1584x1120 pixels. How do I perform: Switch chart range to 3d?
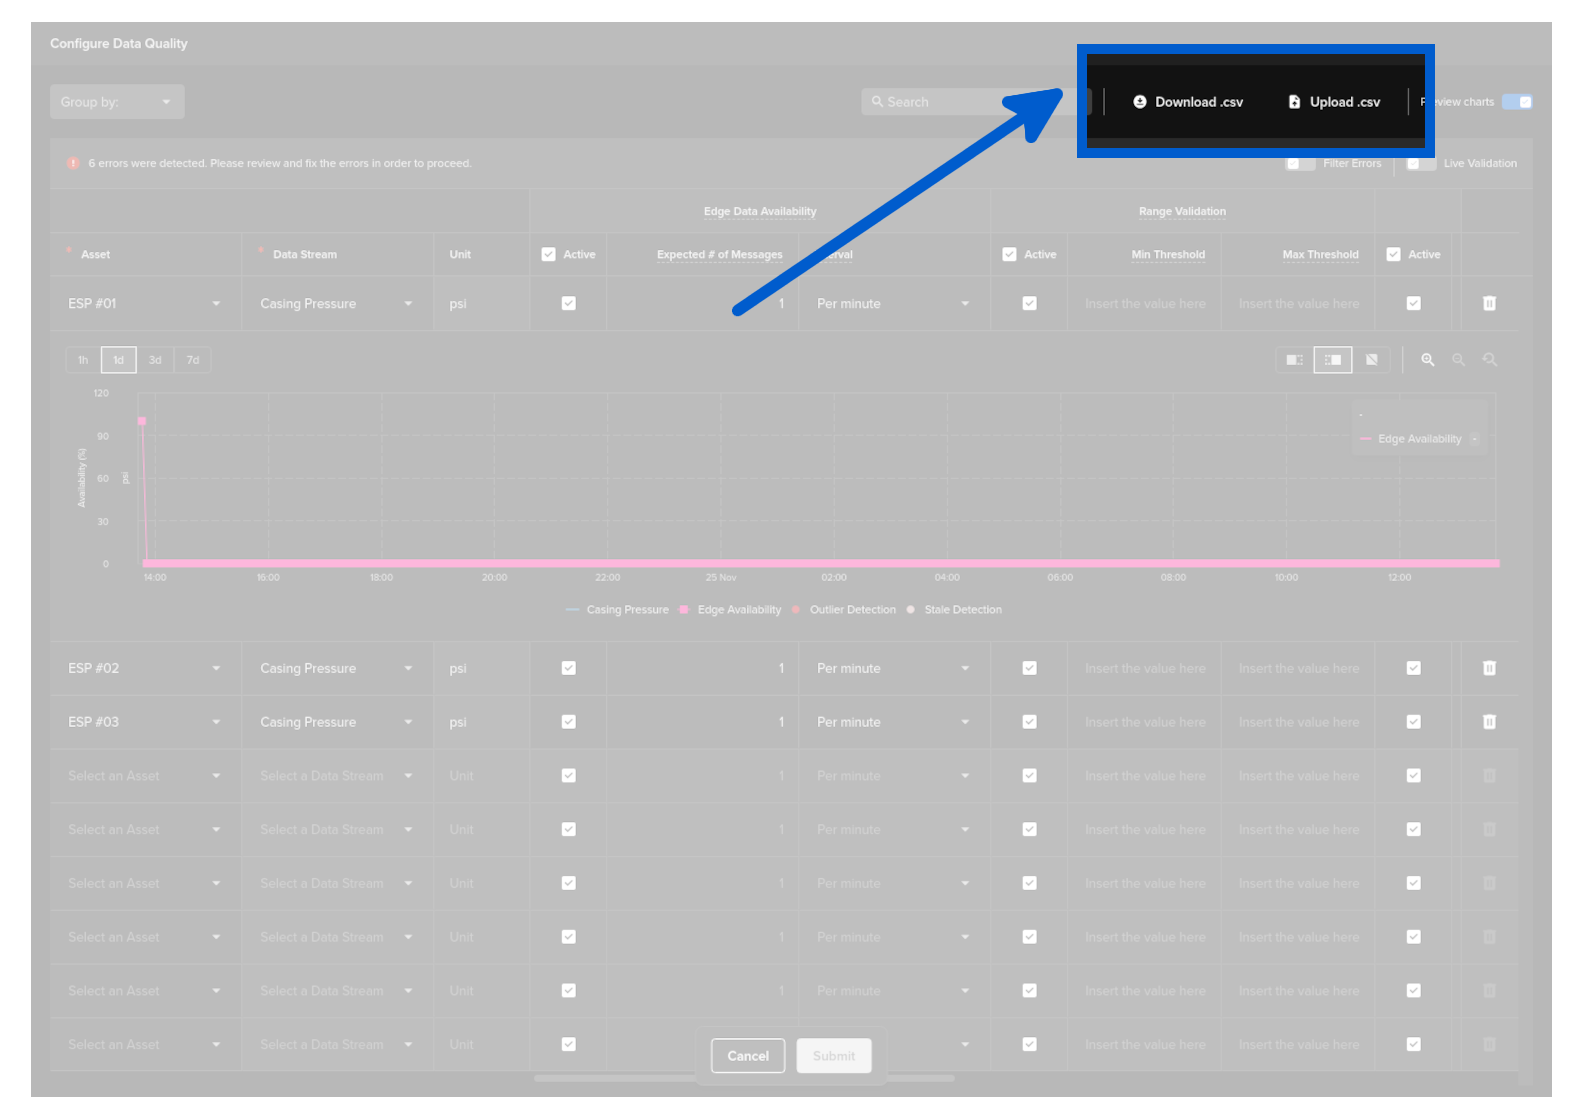(x=155, y=360)
